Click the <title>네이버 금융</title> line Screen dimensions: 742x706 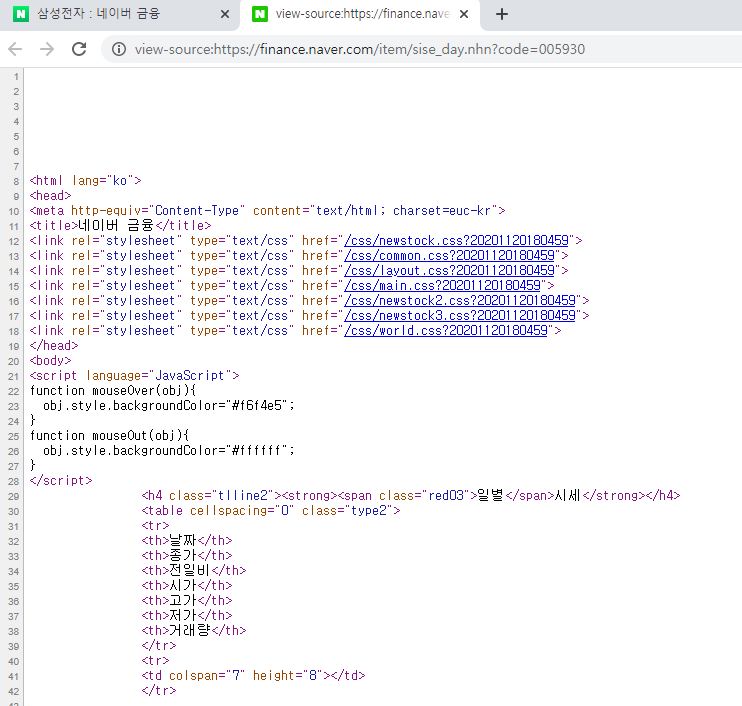pyautogui.click(x=120, y=226)
